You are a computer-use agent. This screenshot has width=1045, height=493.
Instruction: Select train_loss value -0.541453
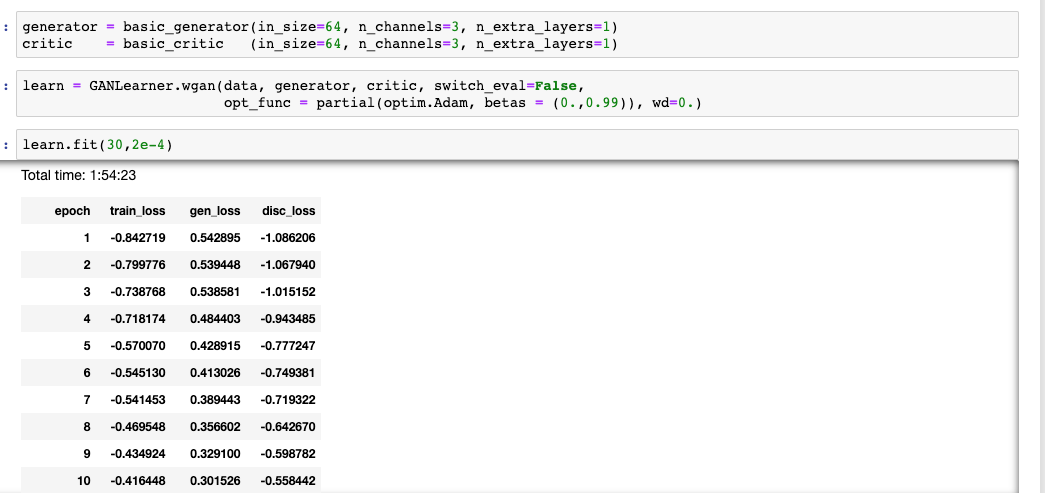pos(138,400)
